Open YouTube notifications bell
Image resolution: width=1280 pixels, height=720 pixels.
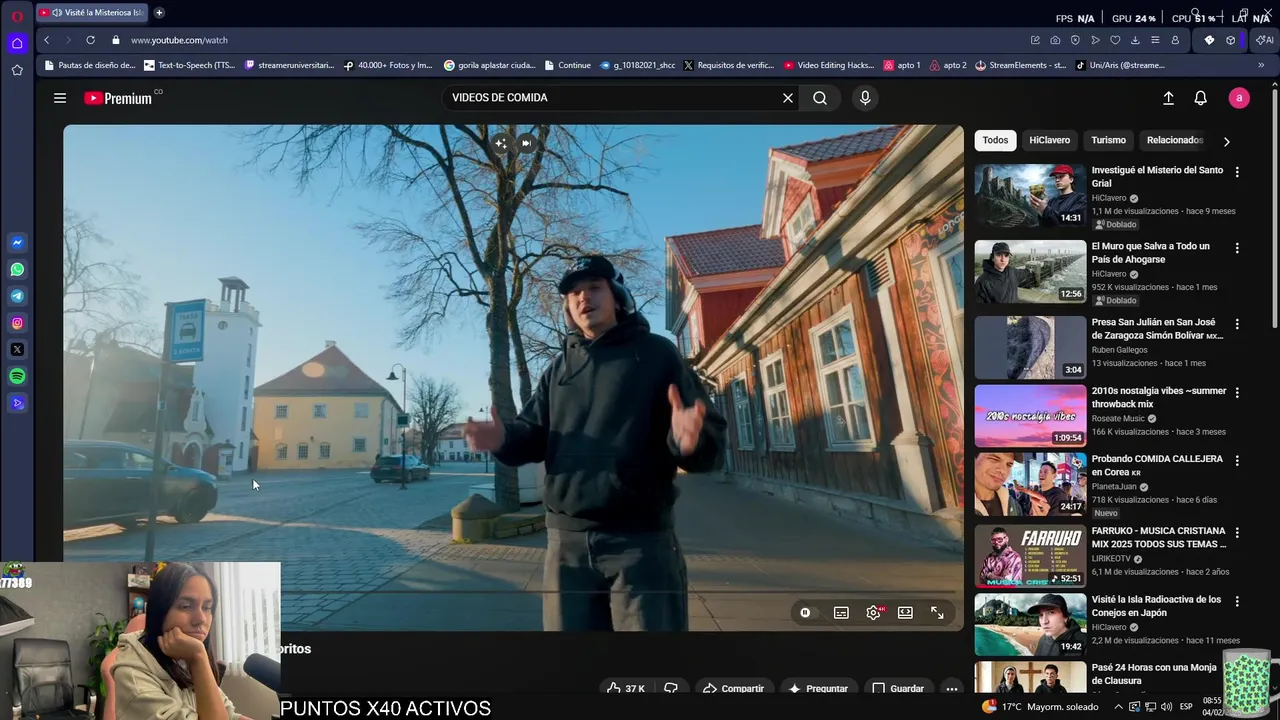pos(1201,98)
